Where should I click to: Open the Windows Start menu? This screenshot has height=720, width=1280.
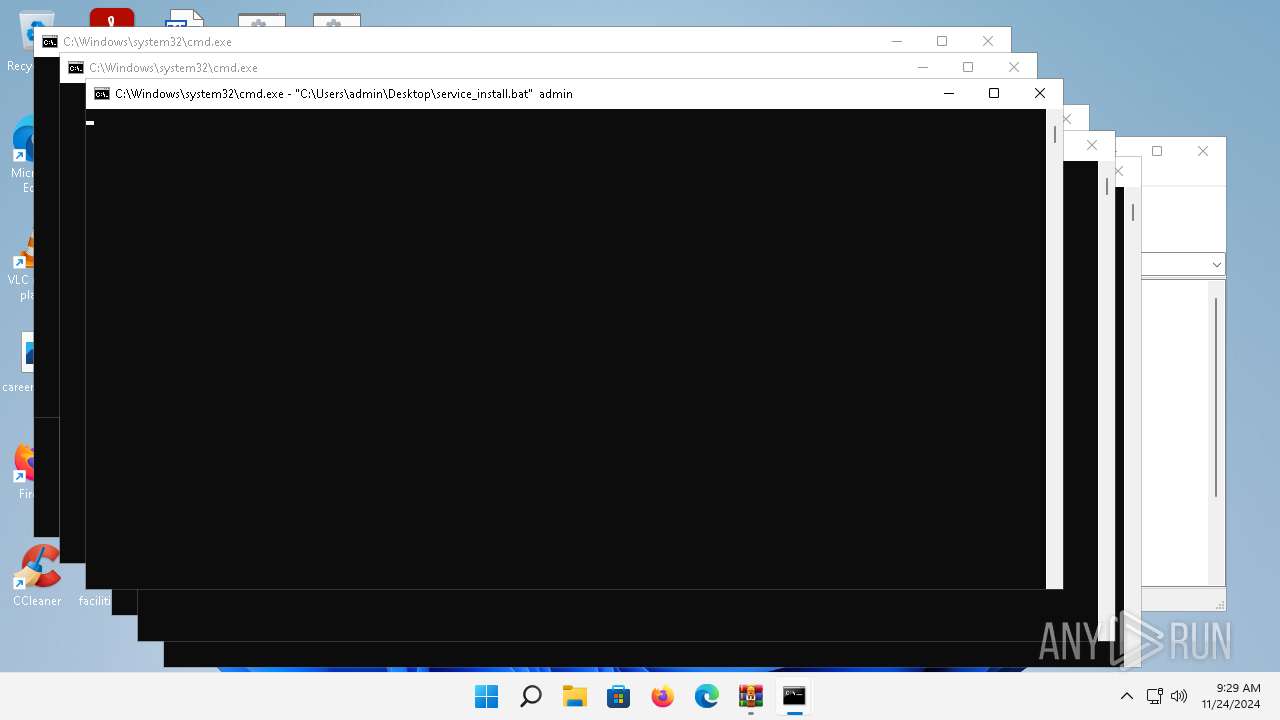point(486,697)
